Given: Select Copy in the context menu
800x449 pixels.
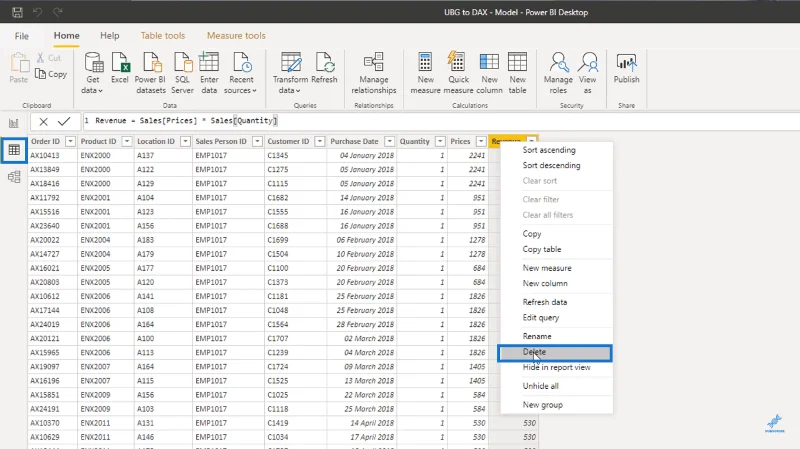Looking at the screenshot, I should tap(556, 234).
